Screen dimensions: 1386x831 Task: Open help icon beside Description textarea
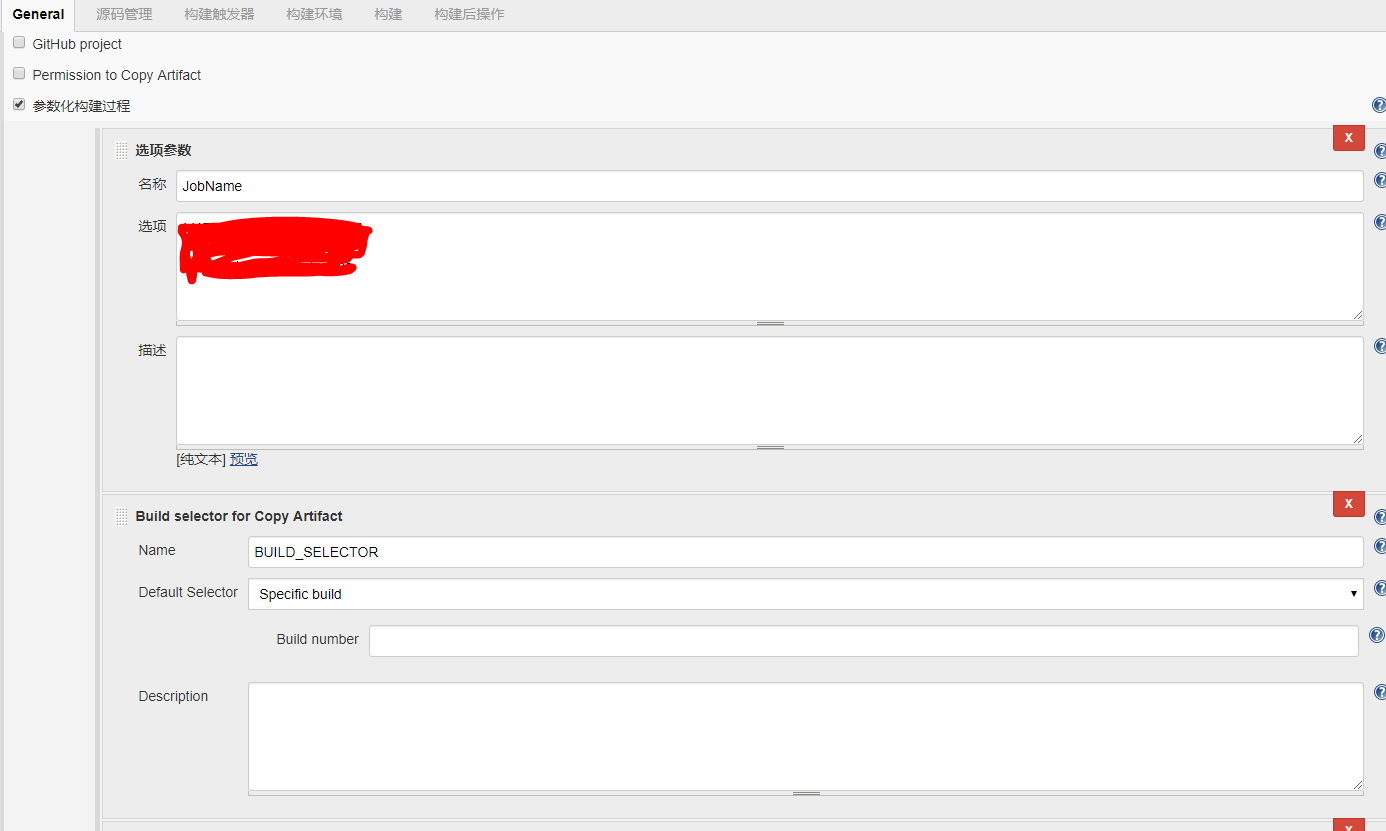tap(1380, 692)
